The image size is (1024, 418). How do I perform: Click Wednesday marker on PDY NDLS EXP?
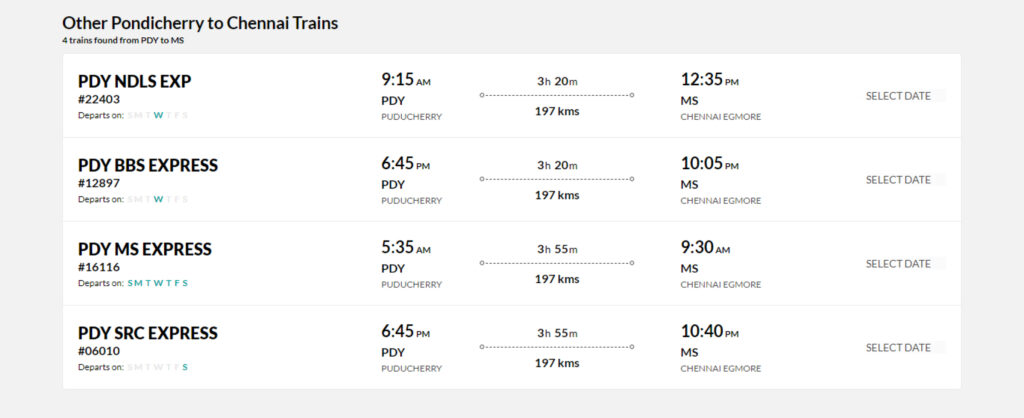click(x=158, y=116)
